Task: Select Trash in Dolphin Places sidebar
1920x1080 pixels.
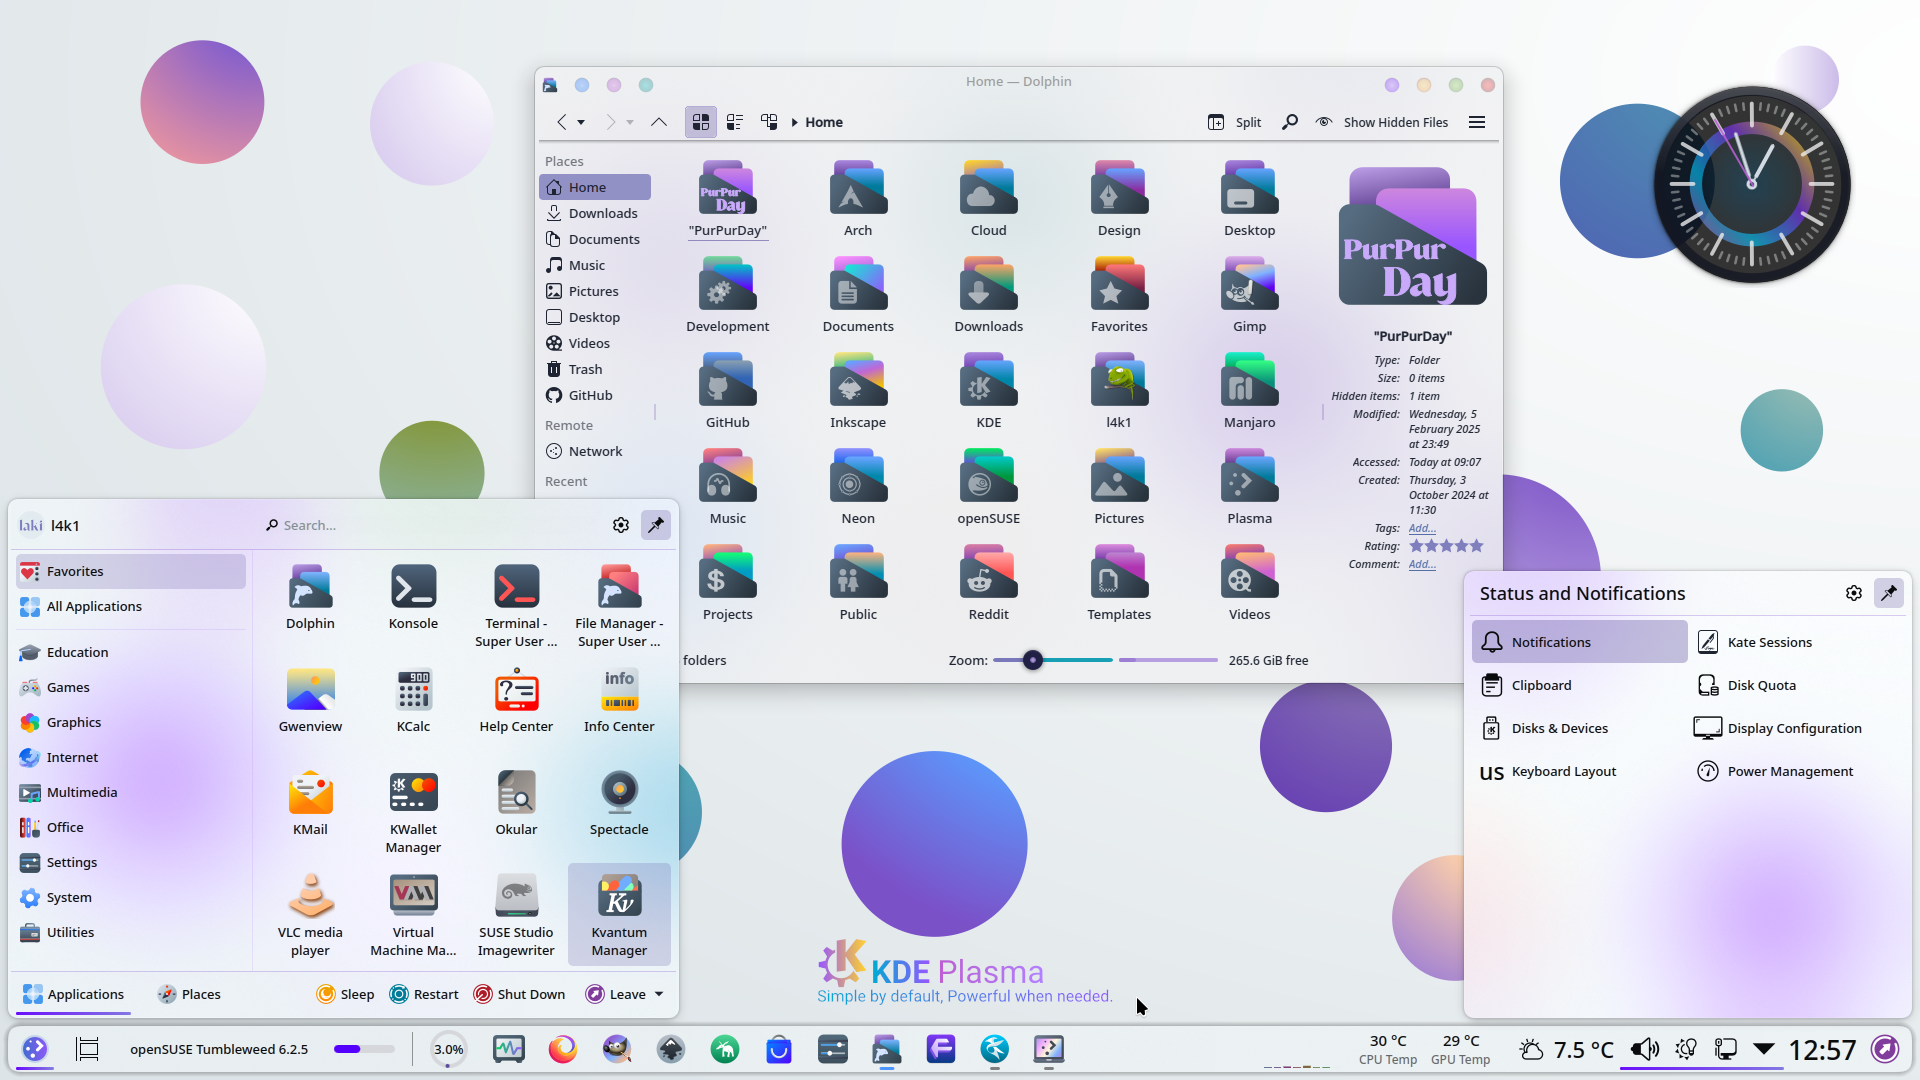Action: coord(595,369)
